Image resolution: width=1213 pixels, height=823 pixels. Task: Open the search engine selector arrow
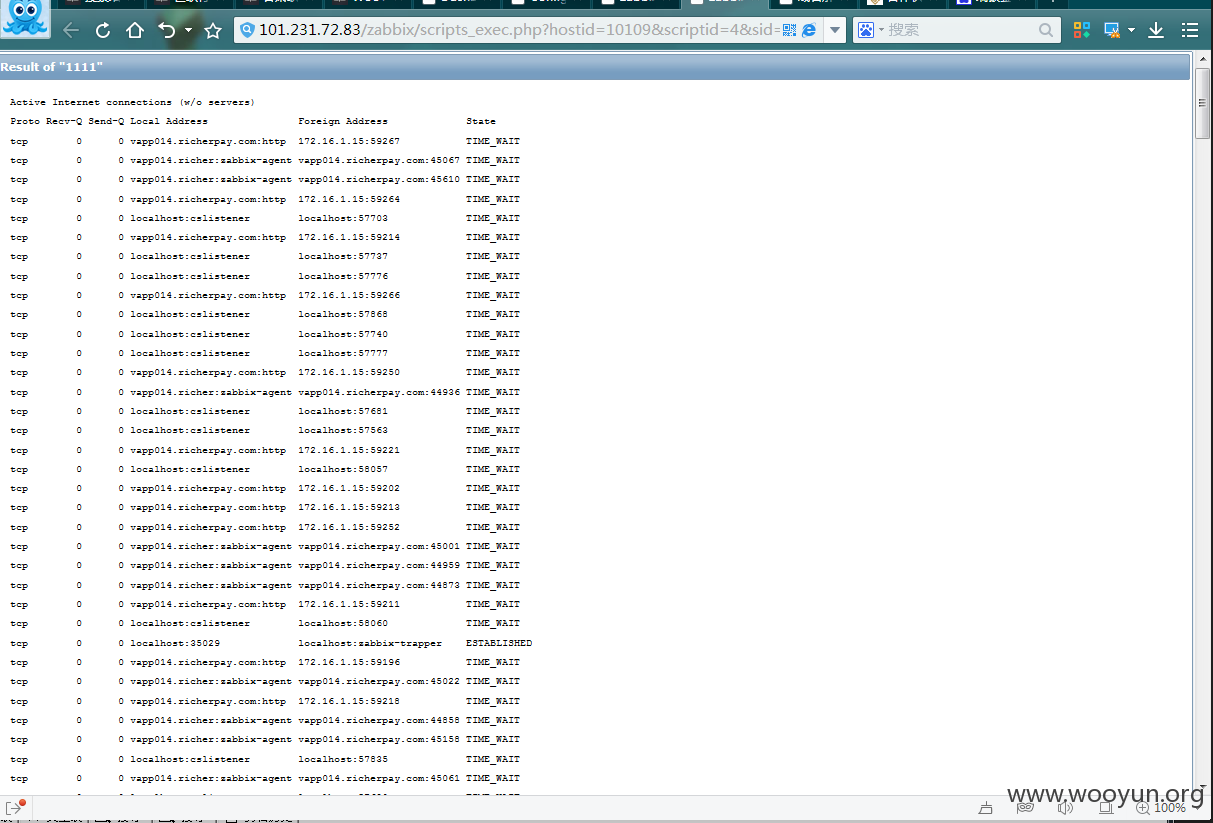(x=881, y=30)
